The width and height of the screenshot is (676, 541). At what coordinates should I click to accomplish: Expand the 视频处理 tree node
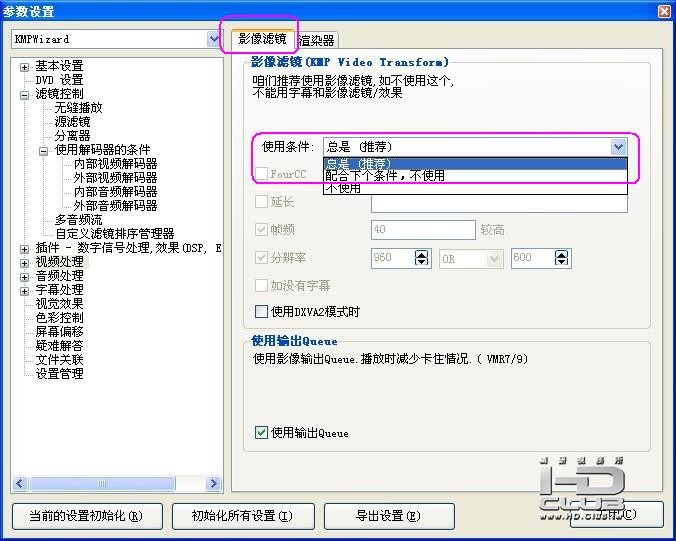point(25,263)
